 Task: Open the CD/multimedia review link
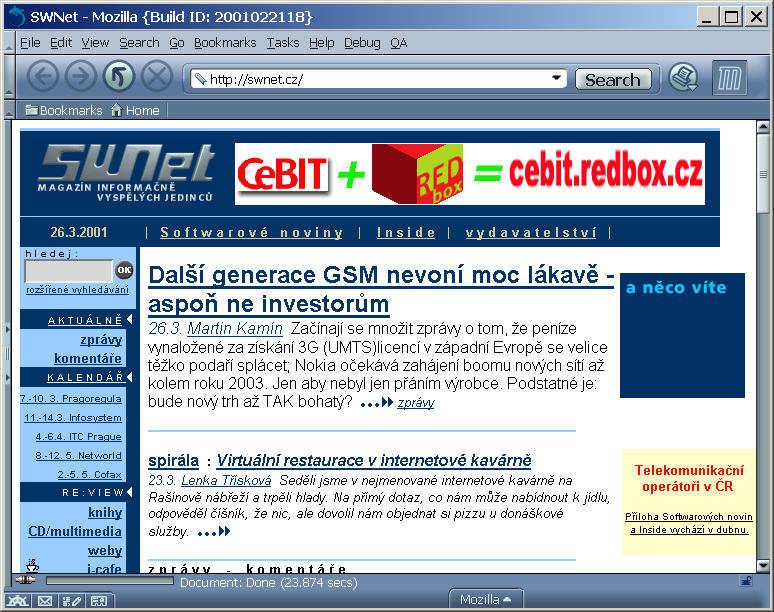(75, 531)
